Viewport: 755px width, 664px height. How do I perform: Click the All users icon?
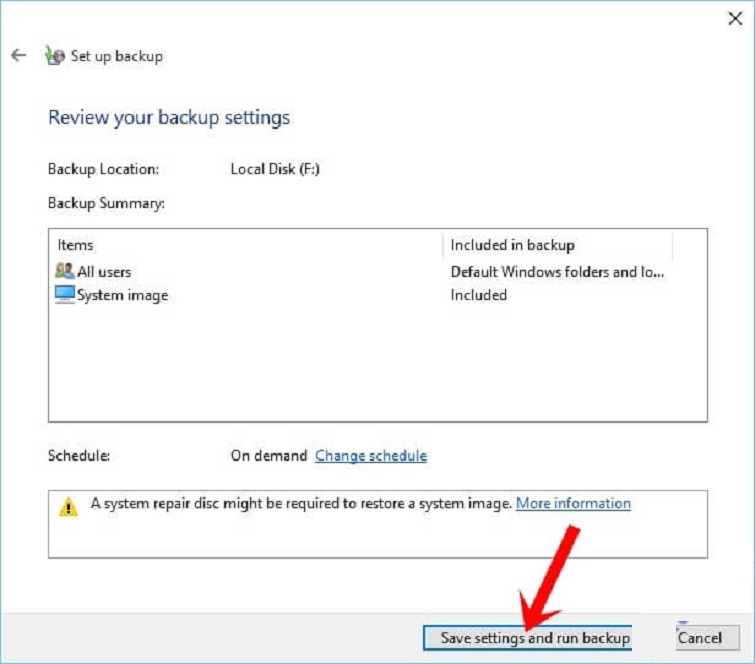coord(65,271)
